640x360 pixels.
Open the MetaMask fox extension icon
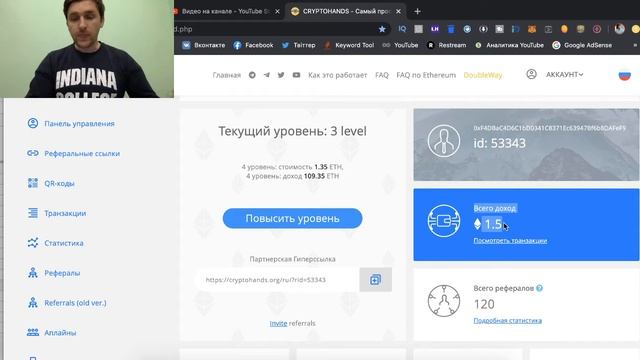532,29
